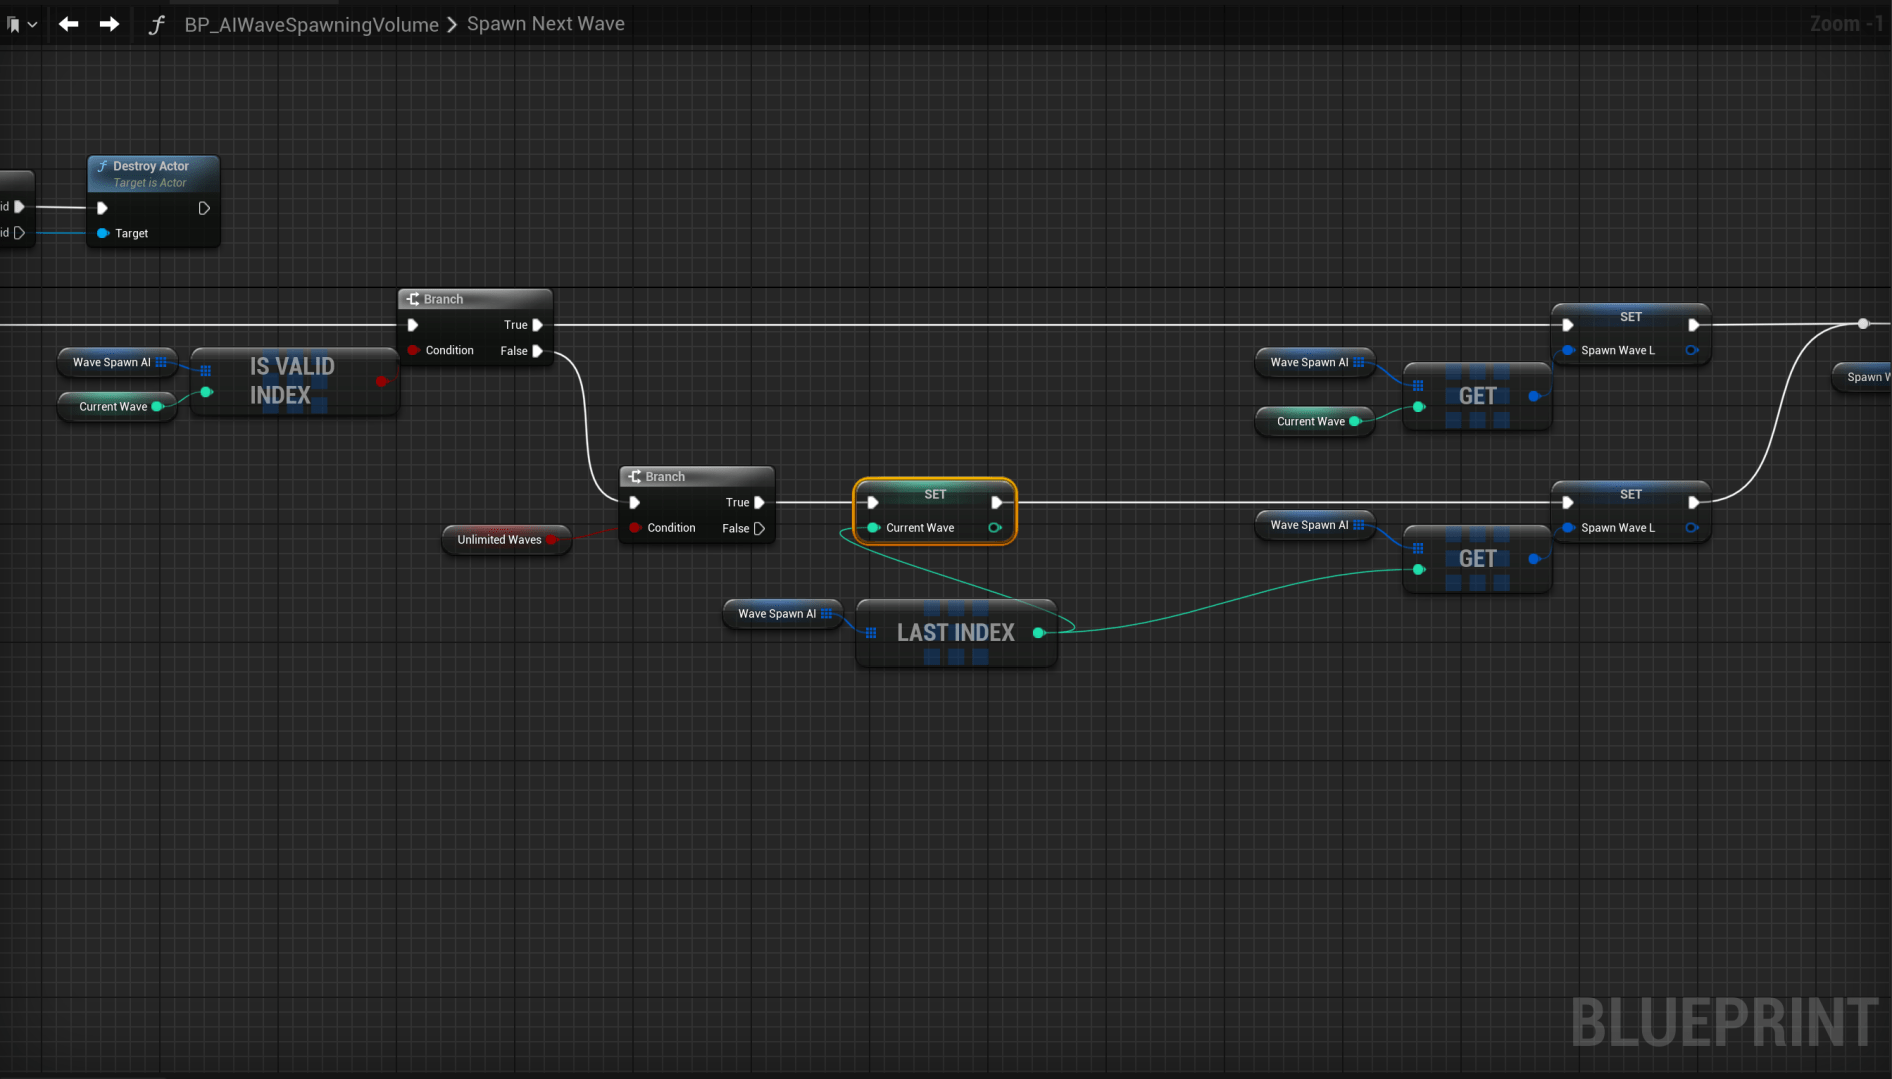This screenshot has height=1079, width=1892.
Task: Select the Destroy Actor node header
Action: 151,166
